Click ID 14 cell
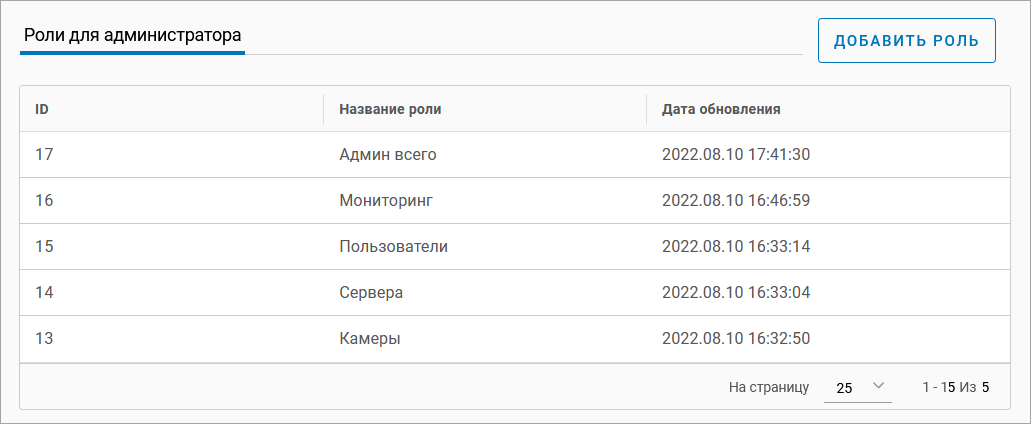This screenshot has width=1031, height=424. coord(44,293)
